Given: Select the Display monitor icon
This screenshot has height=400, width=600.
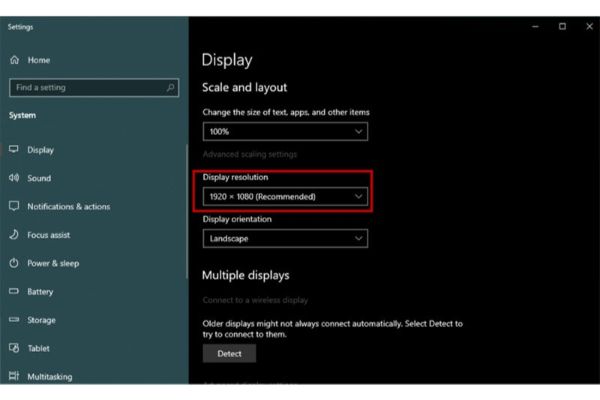Looking at the screenshot, I should point(14,149).
